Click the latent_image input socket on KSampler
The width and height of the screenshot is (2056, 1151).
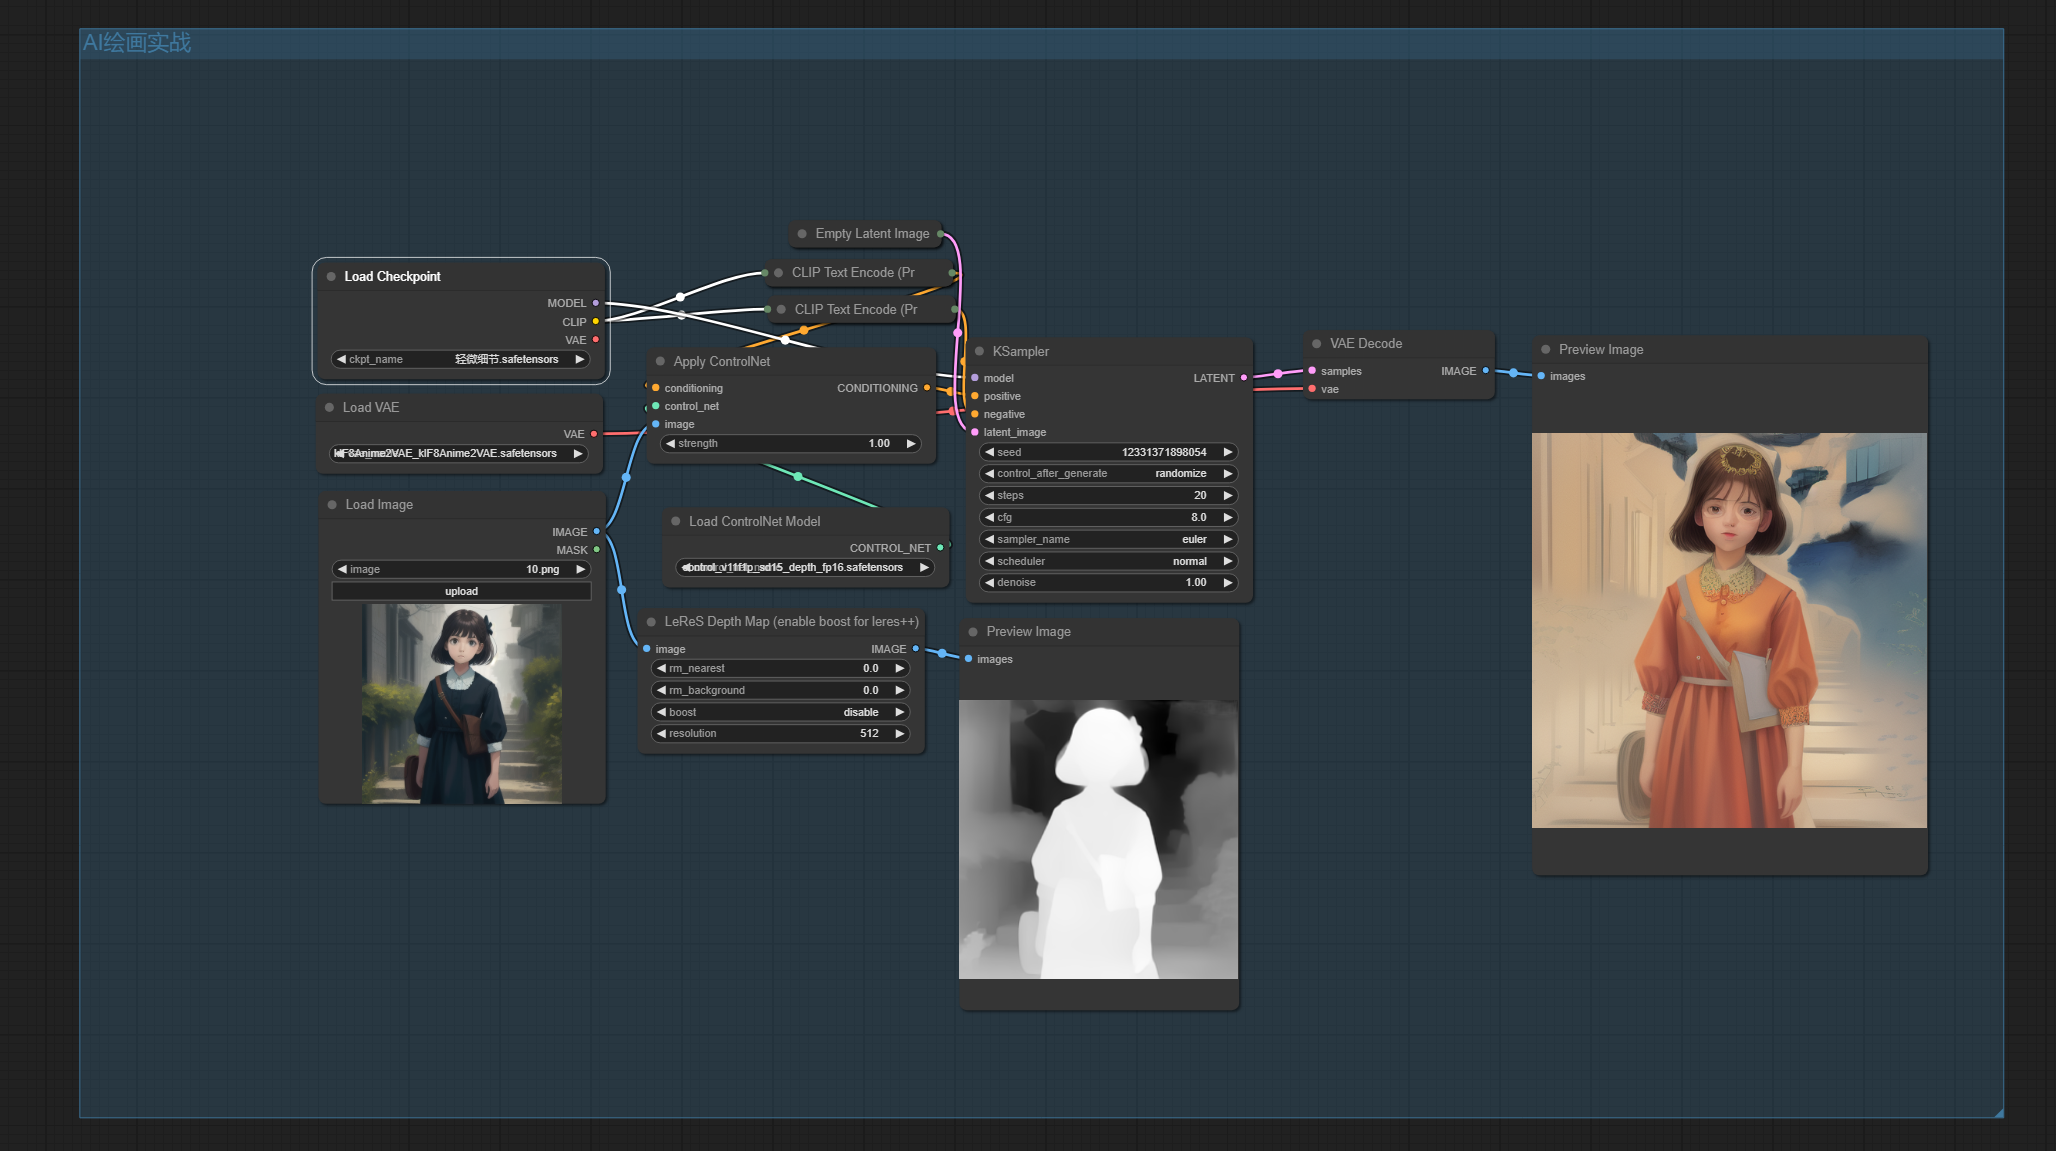tap(975, 432)
